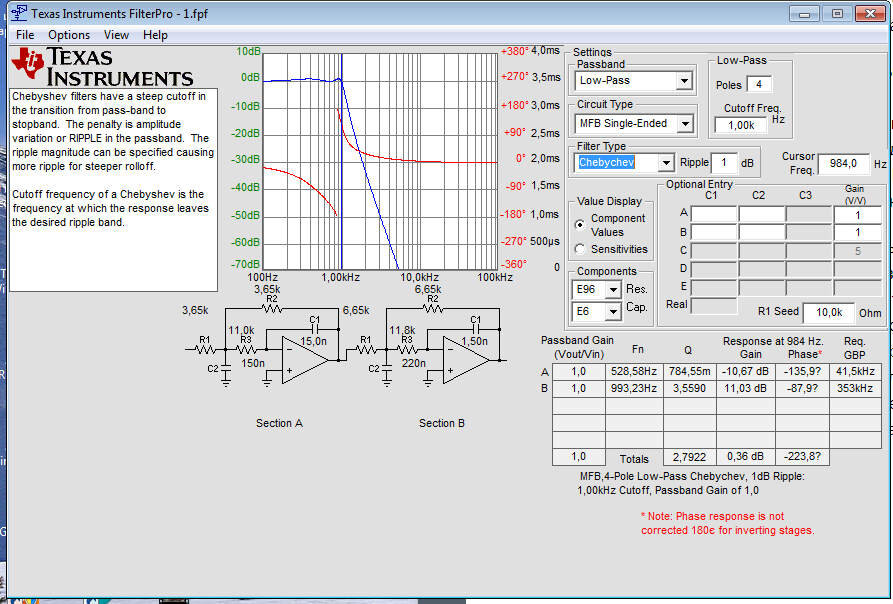Click Section B resistor value 11,8k
Image resolution: width=893 pixels, height=604 pixels.
coord(402,330)
